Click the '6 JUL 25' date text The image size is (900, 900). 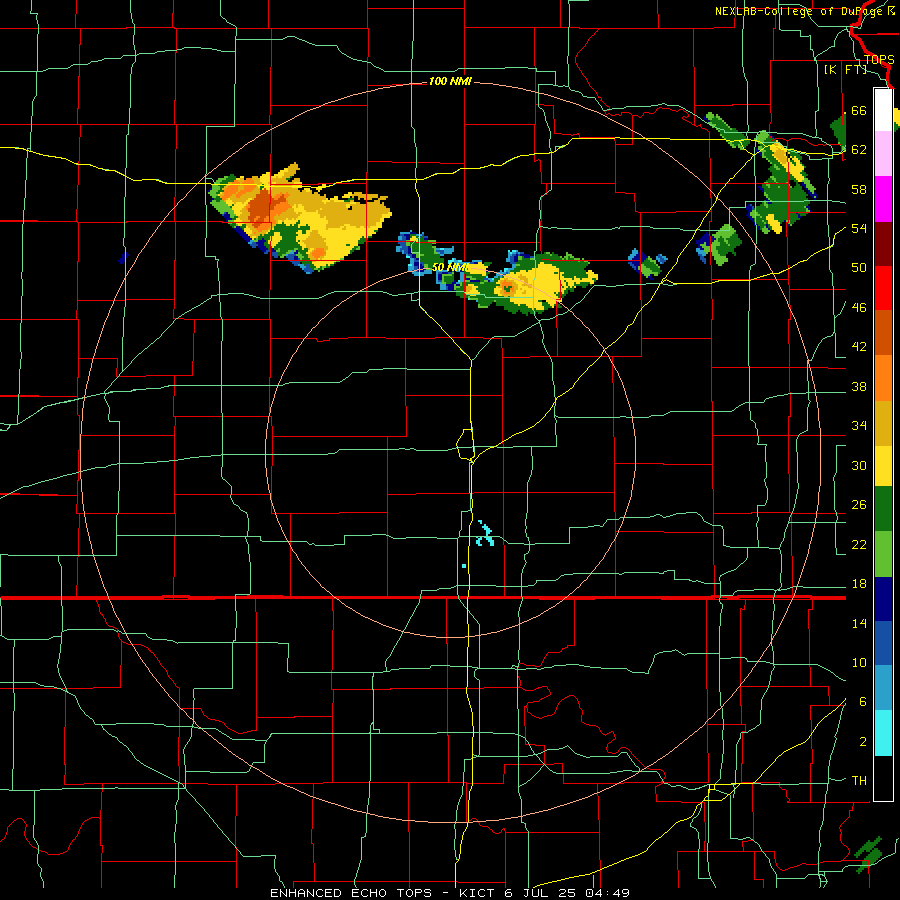[541, 893]
